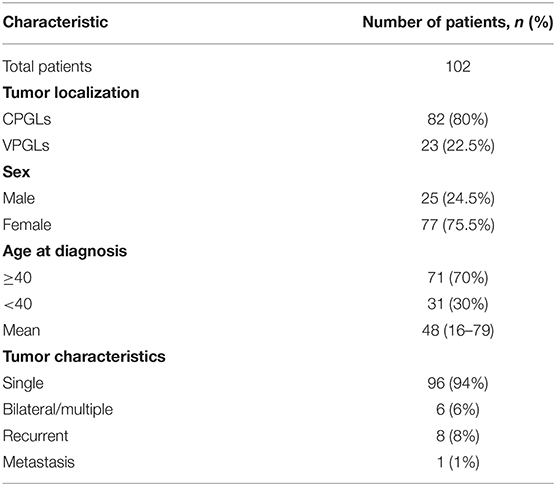This screenshot has width=556, height=486.
Task: Click the Metastasis row value 1 (1%)
Action: tap(458, 462)
